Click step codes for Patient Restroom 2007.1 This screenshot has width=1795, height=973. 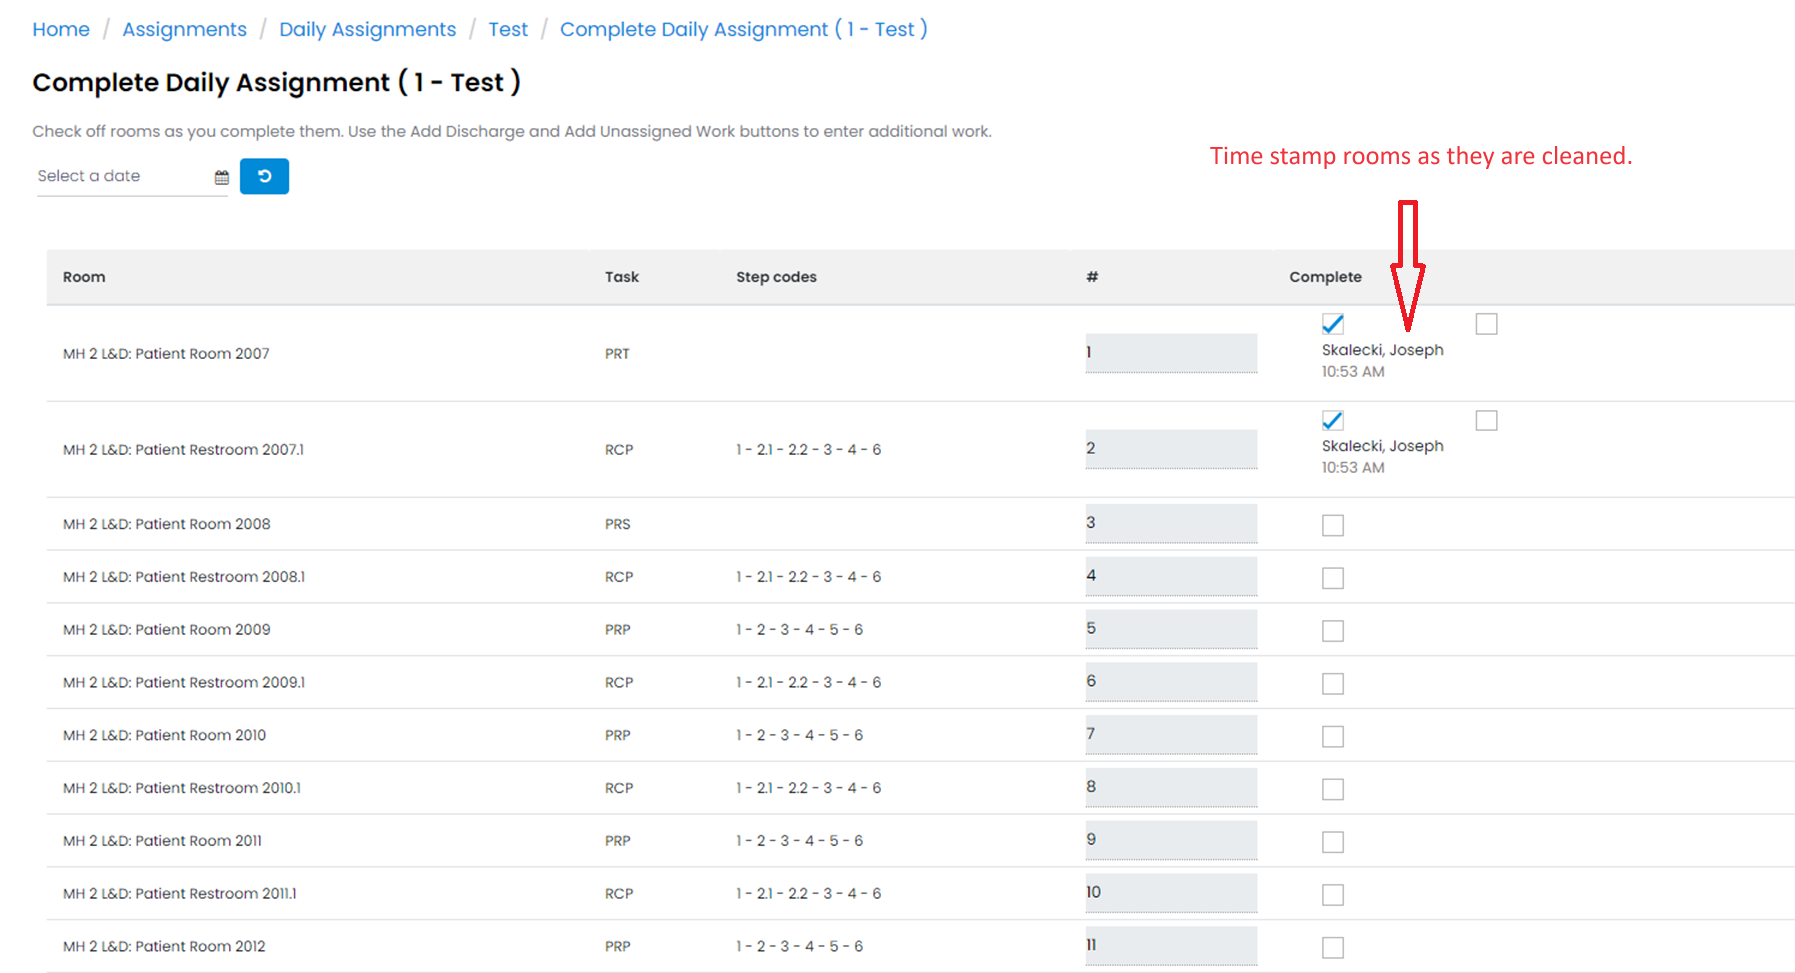(808, 450)
